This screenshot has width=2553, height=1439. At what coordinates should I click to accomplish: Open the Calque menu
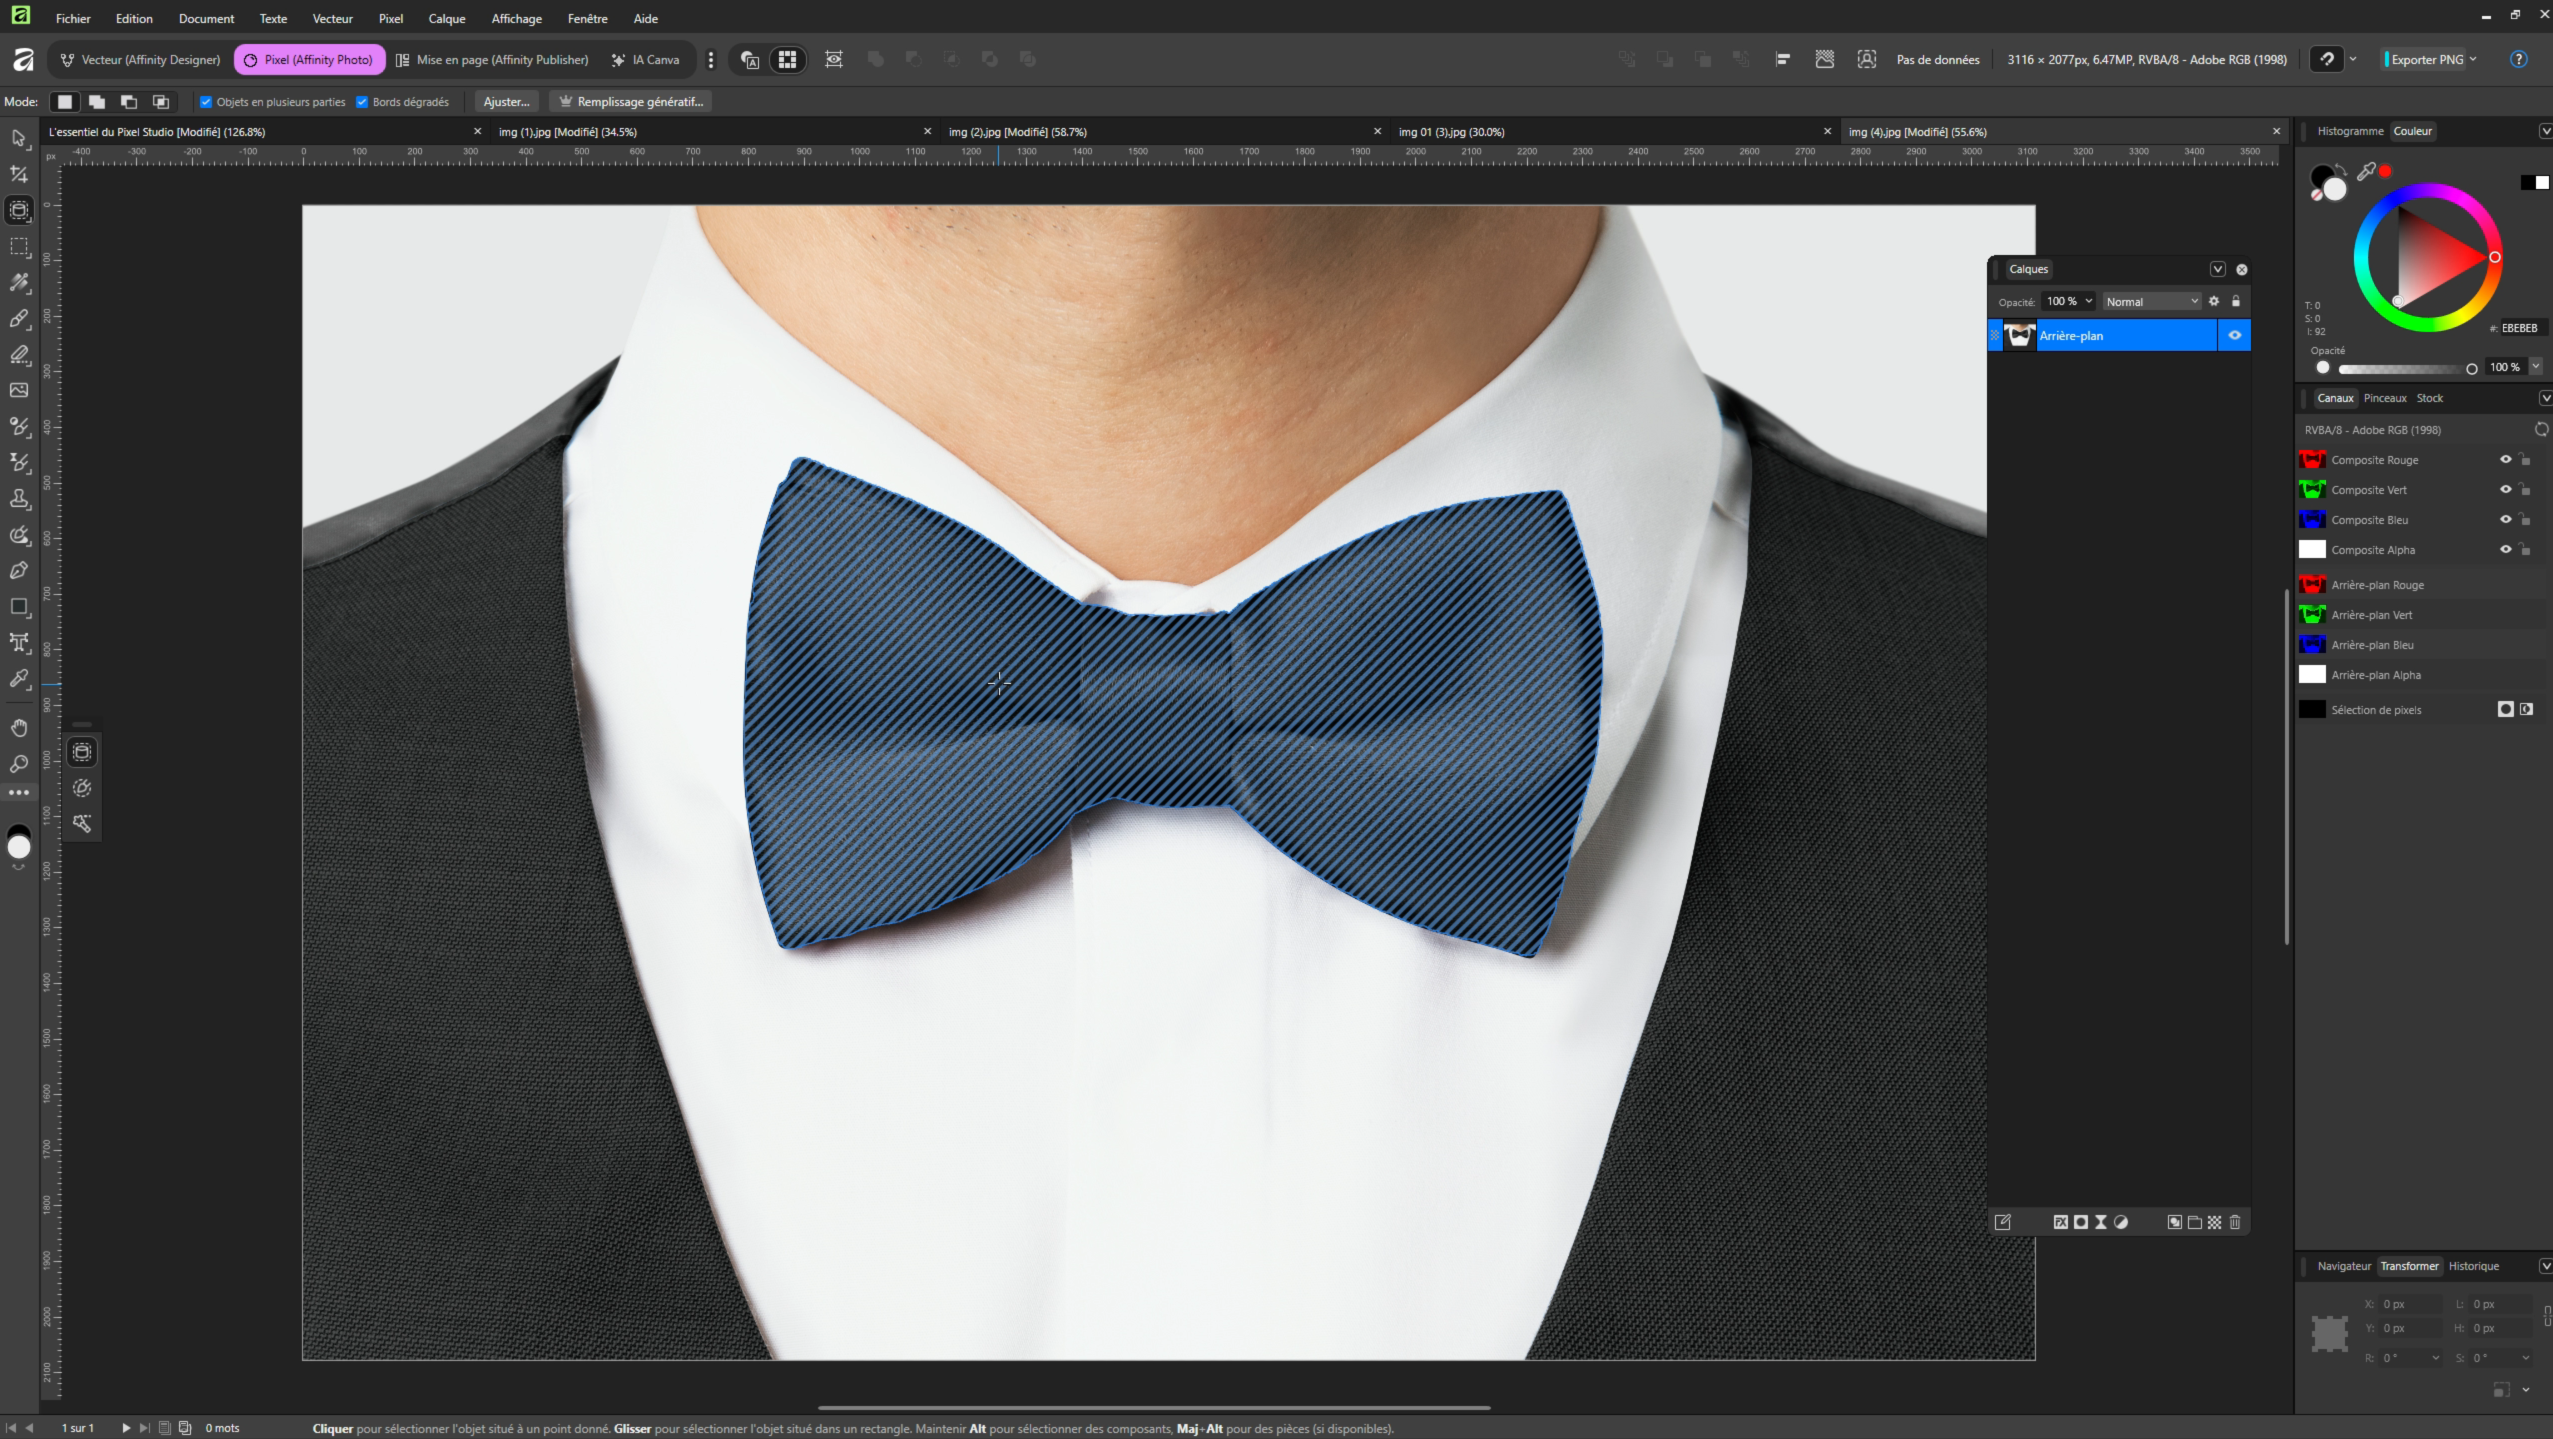(x=446, y=19)
